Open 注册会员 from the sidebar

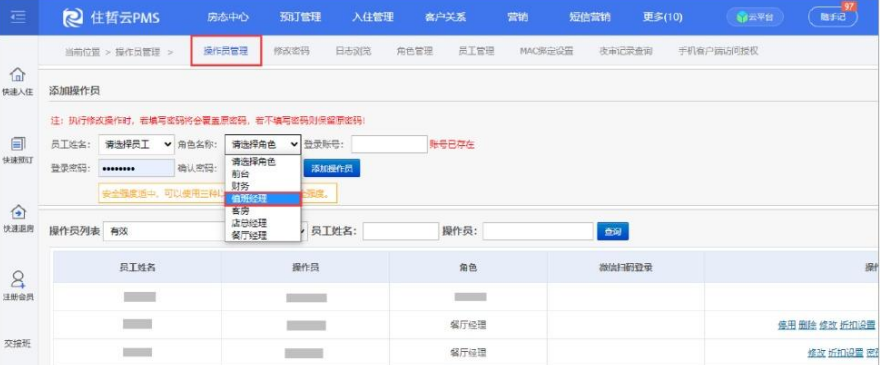pos(18,286)
